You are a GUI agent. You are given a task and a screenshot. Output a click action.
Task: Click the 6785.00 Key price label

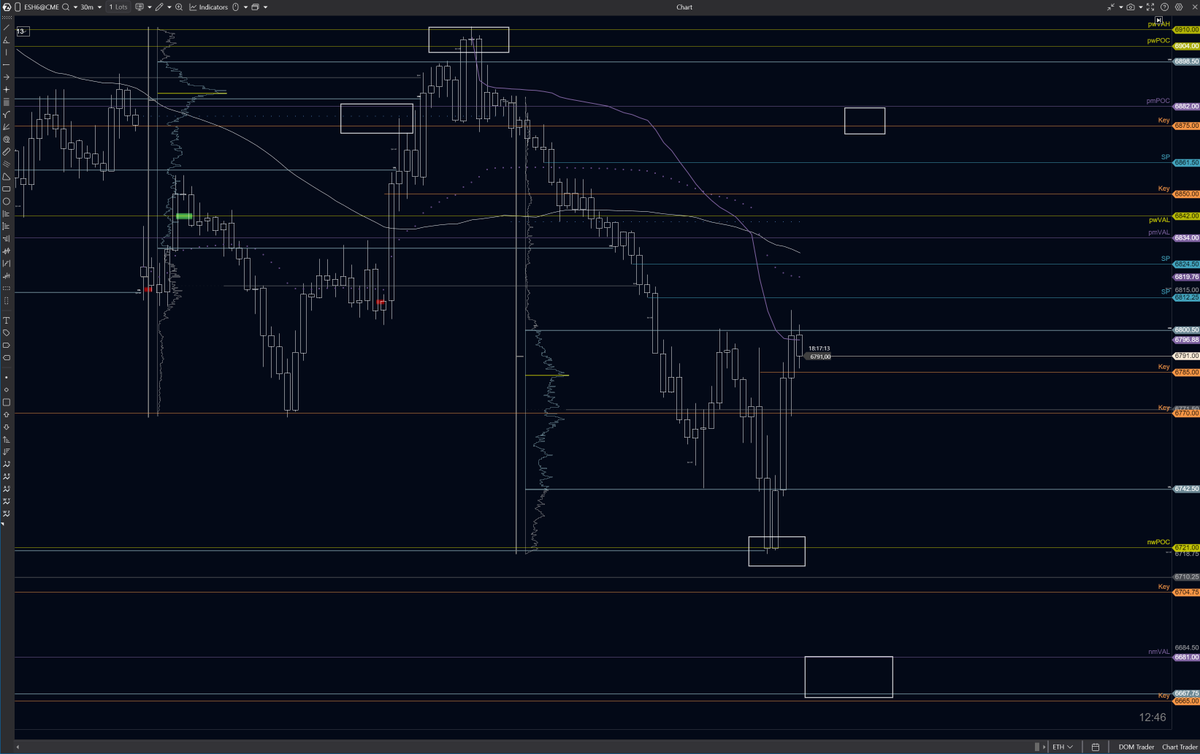pos(1186,372)
